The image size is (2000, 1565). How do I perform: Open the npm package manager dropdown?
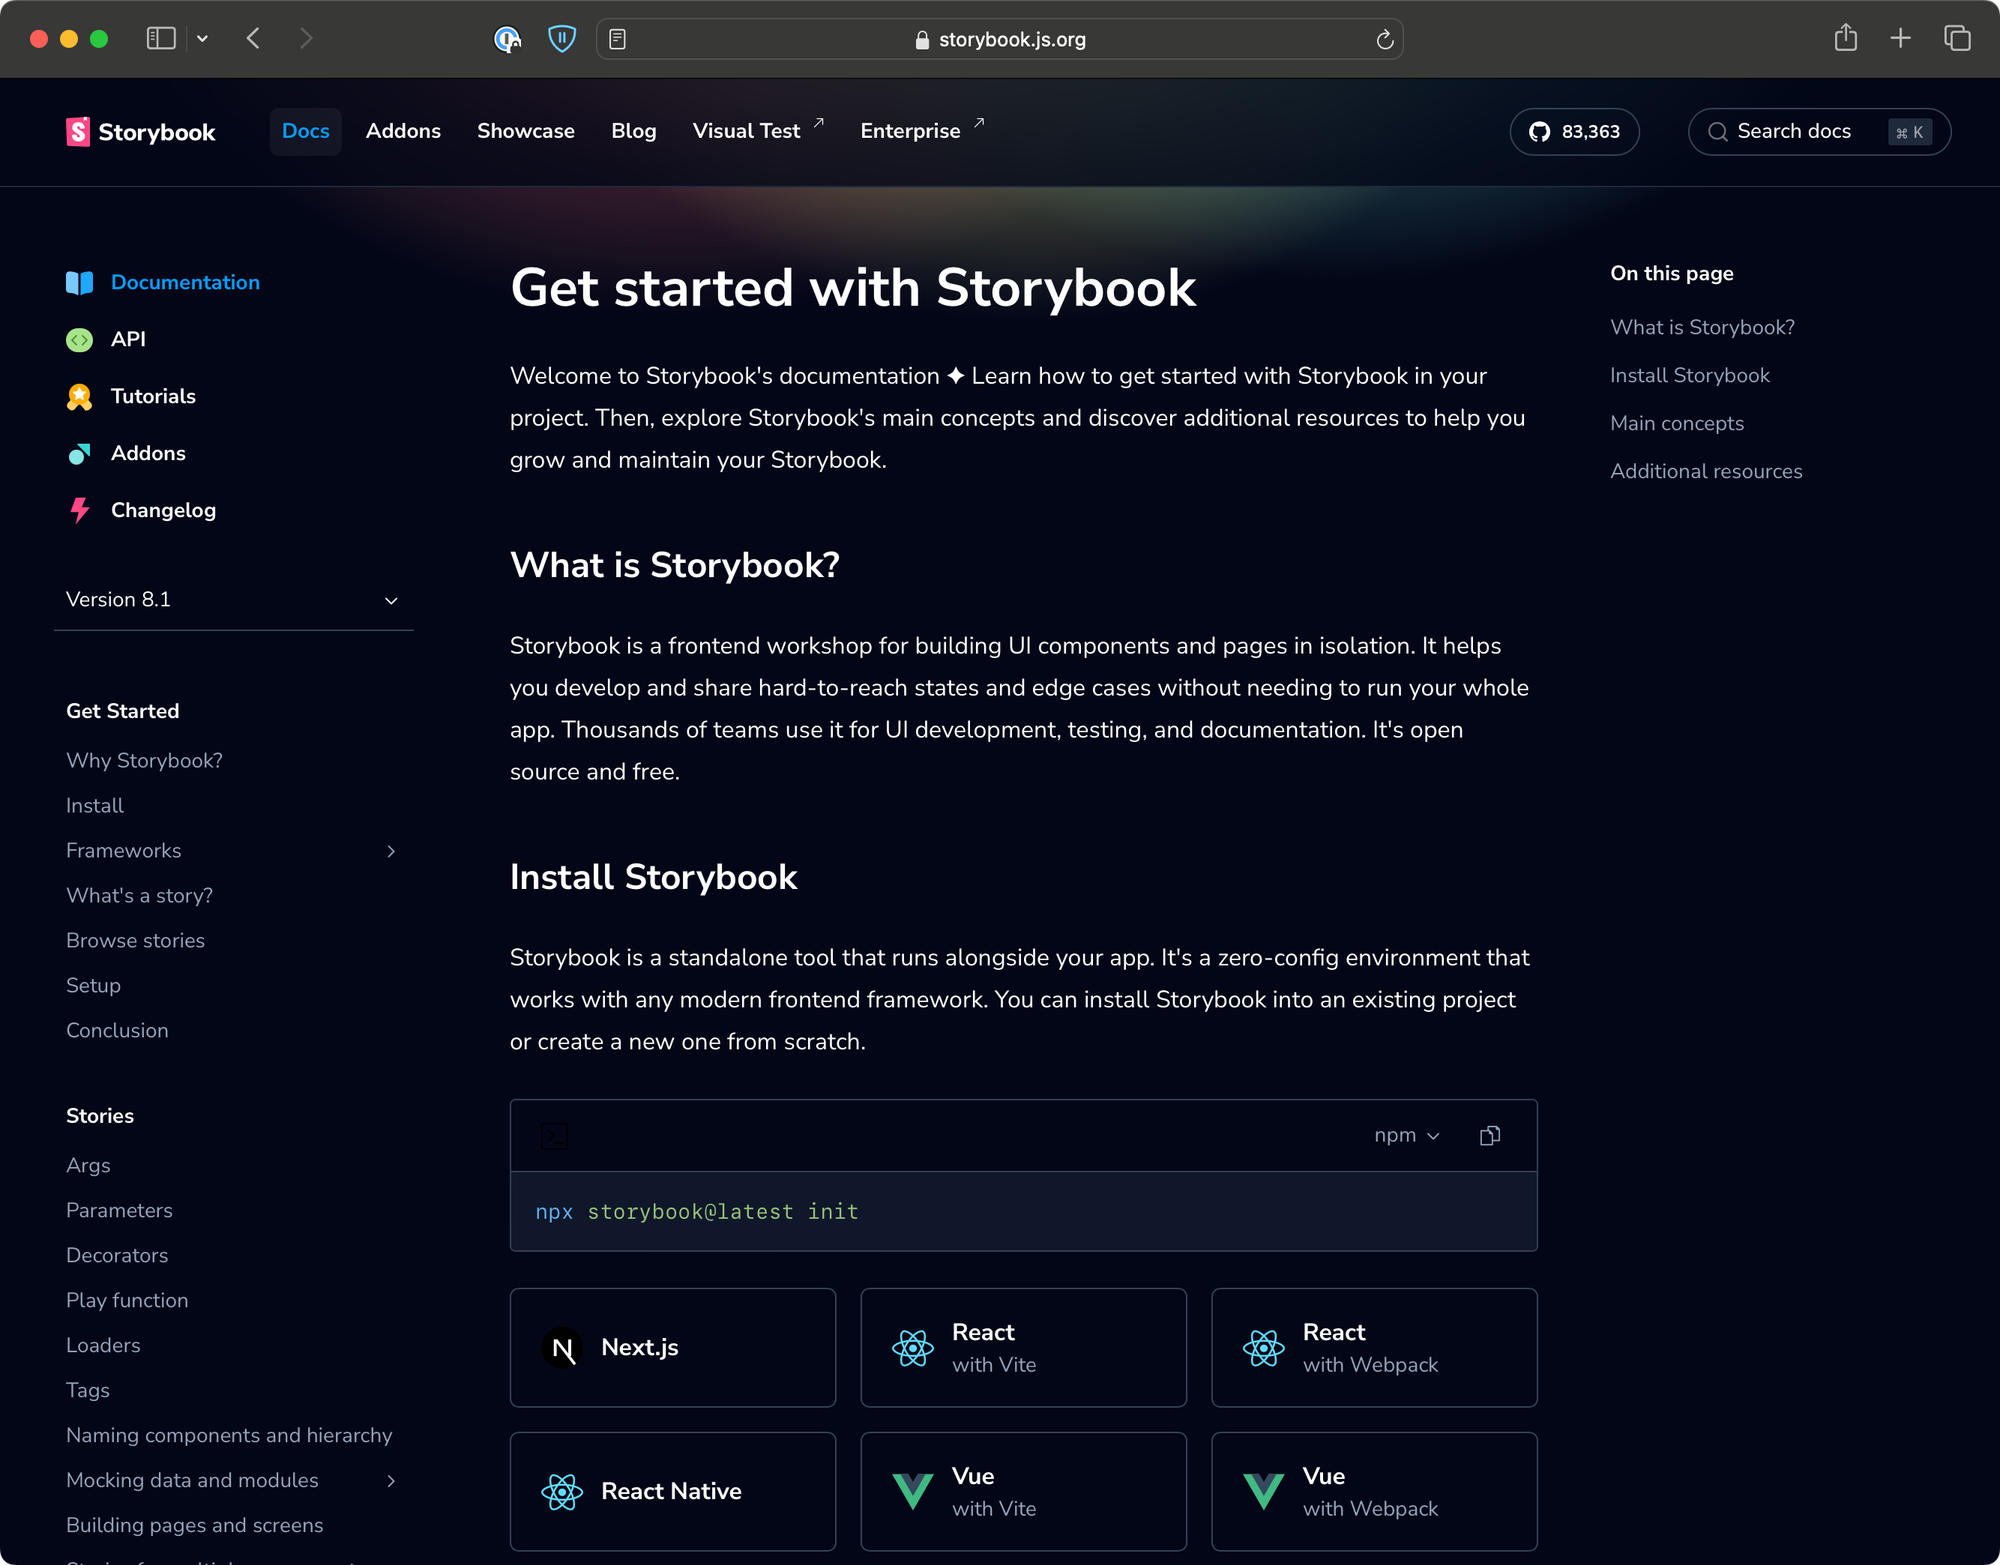click(1406, 1135)
